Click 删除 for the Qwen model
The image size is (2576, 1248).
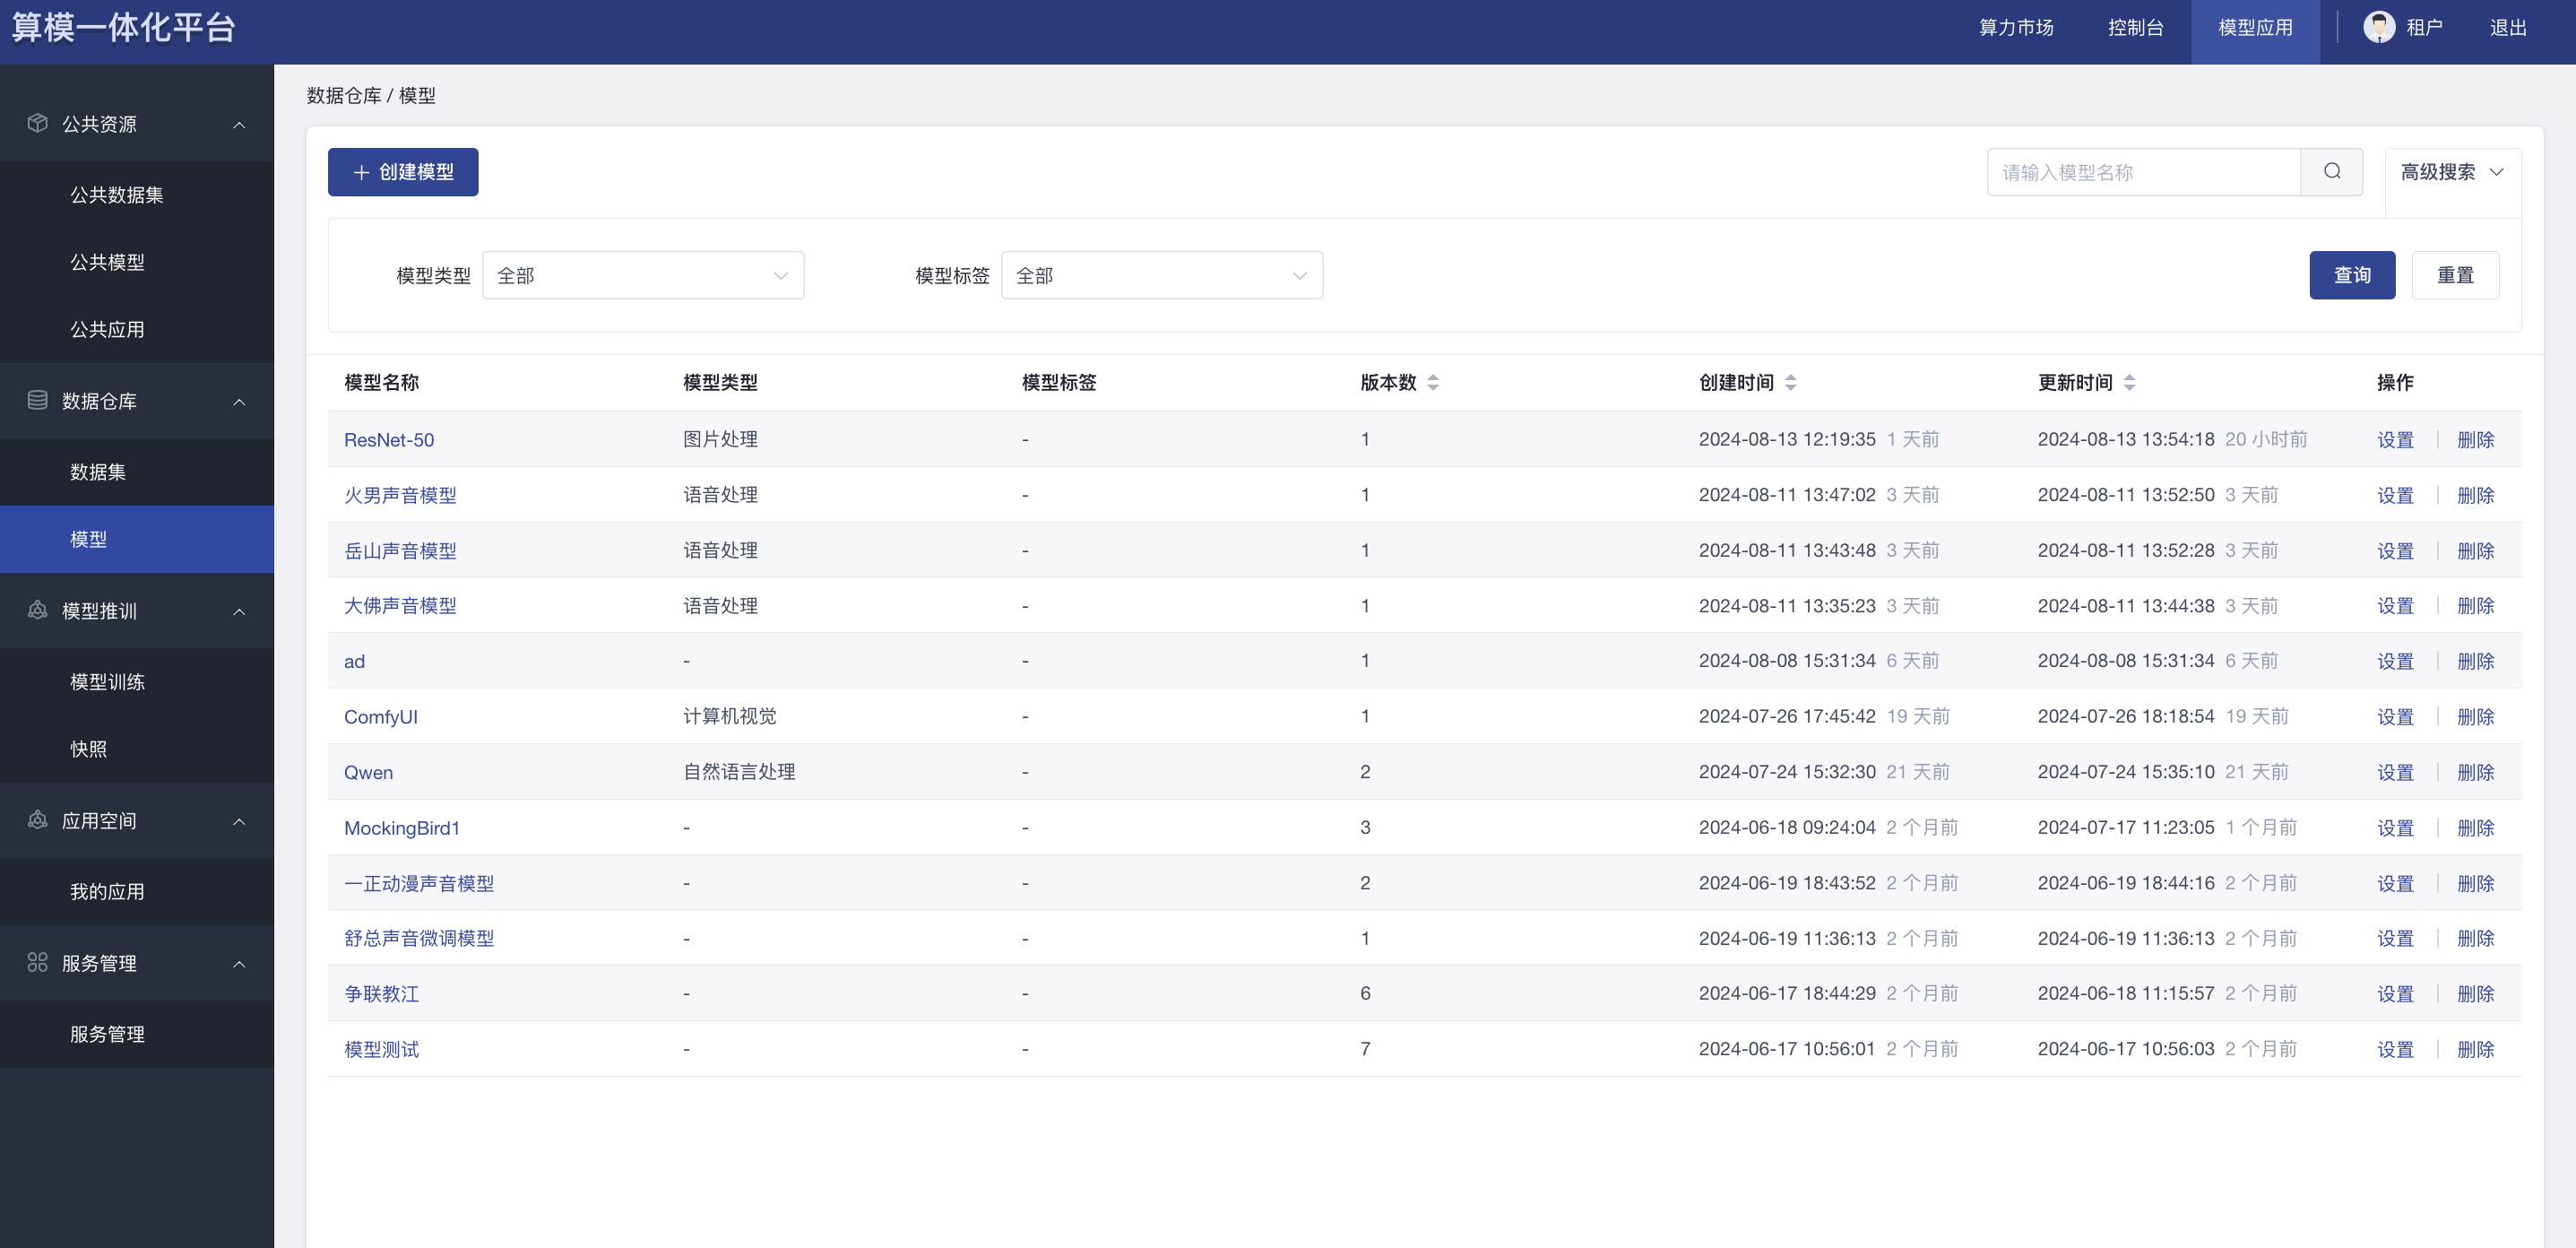click(x=2475, y=772)
